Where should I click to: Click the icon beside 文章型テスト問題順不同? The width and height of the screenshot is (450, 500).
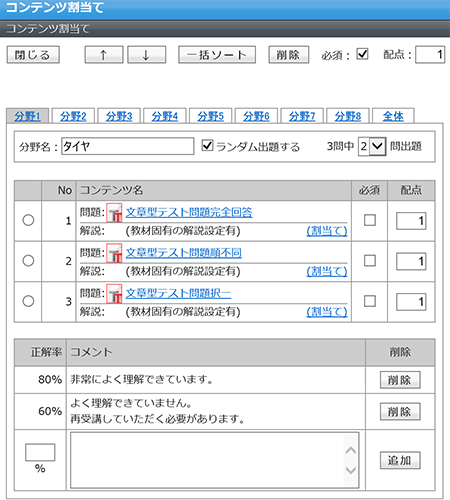click(x=114, y=253)
